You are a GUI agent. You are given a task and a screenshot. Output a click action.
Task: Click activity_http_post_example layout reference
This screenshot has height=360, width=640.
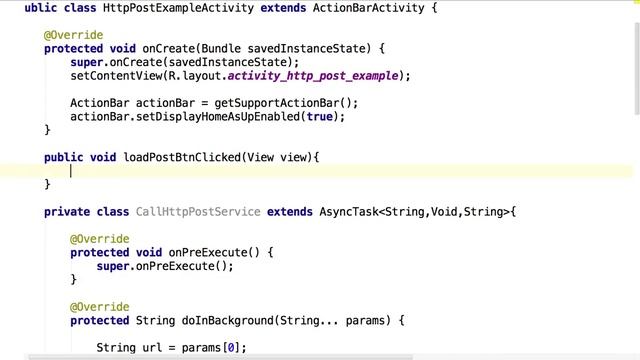coord(313,76)
